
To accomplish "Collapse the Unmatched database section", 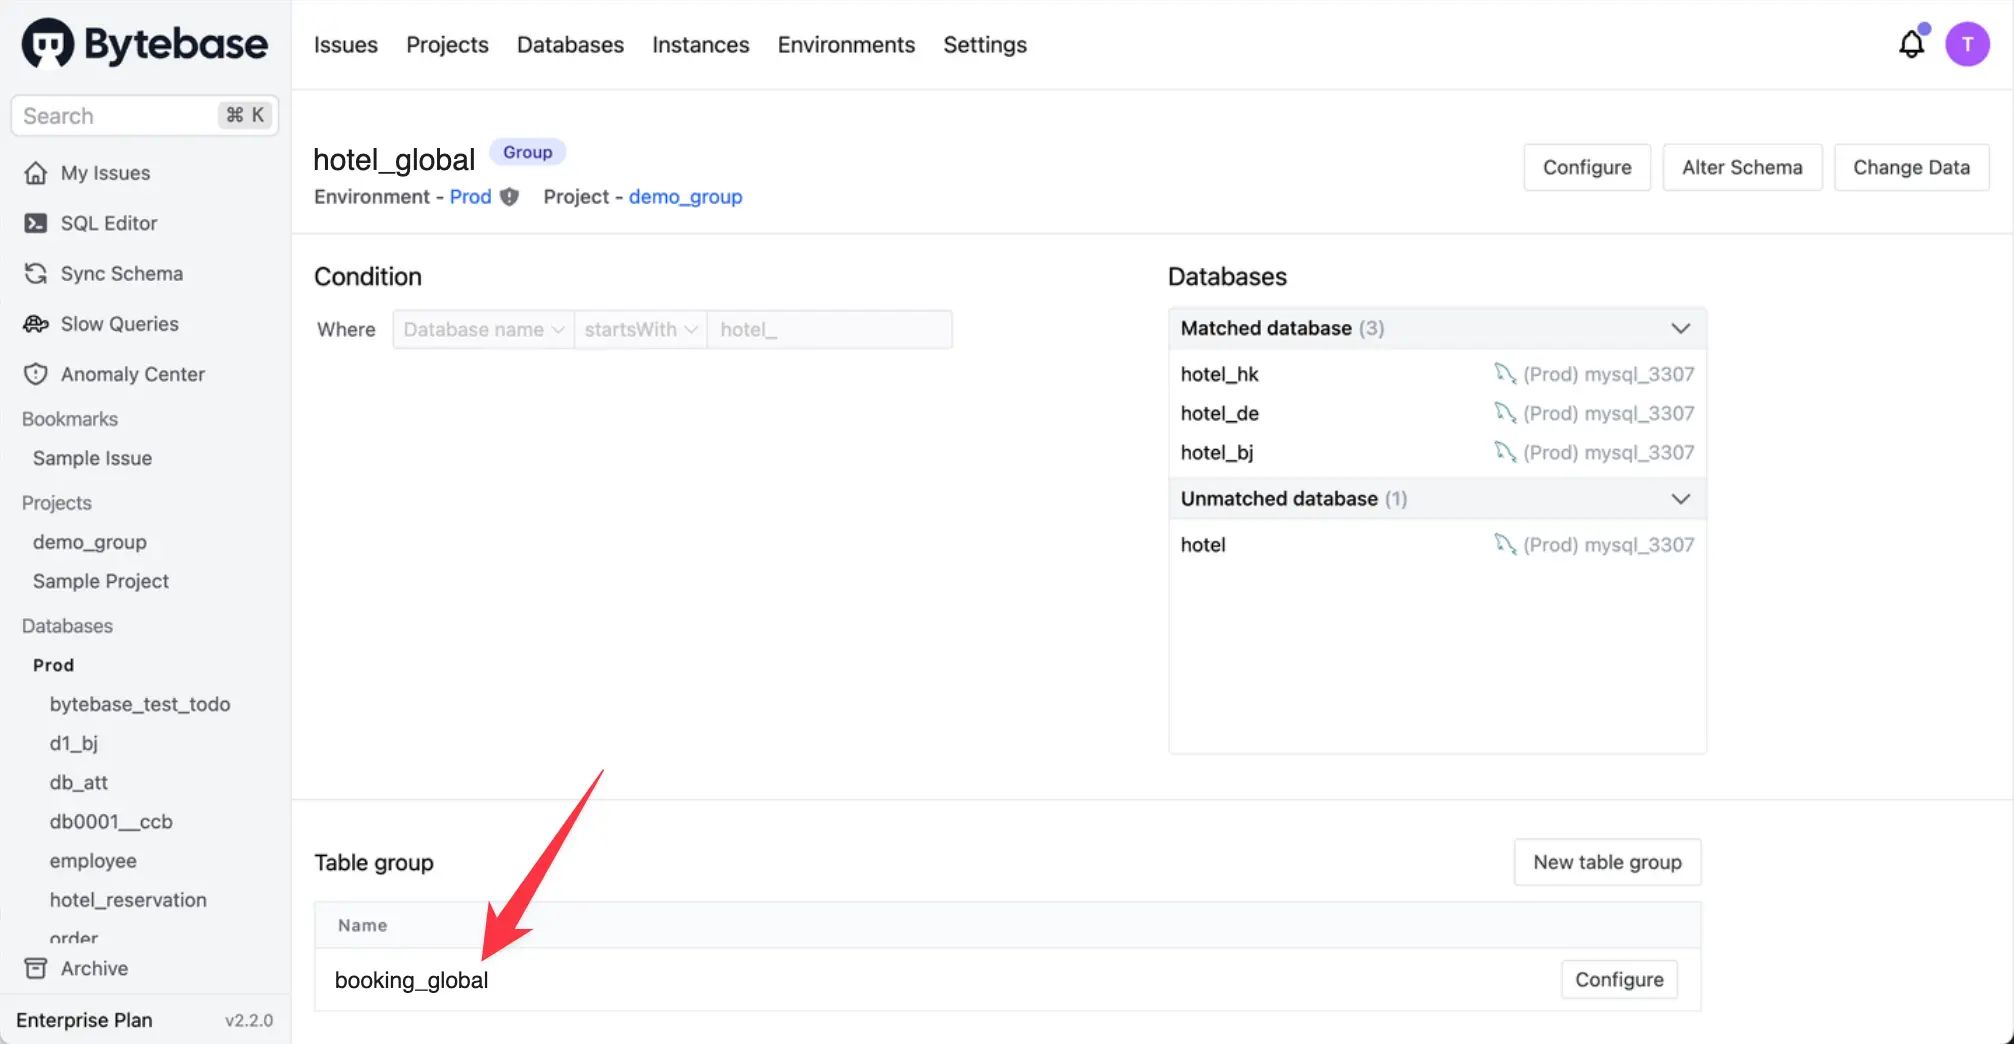I will (x=1680, y=498).
